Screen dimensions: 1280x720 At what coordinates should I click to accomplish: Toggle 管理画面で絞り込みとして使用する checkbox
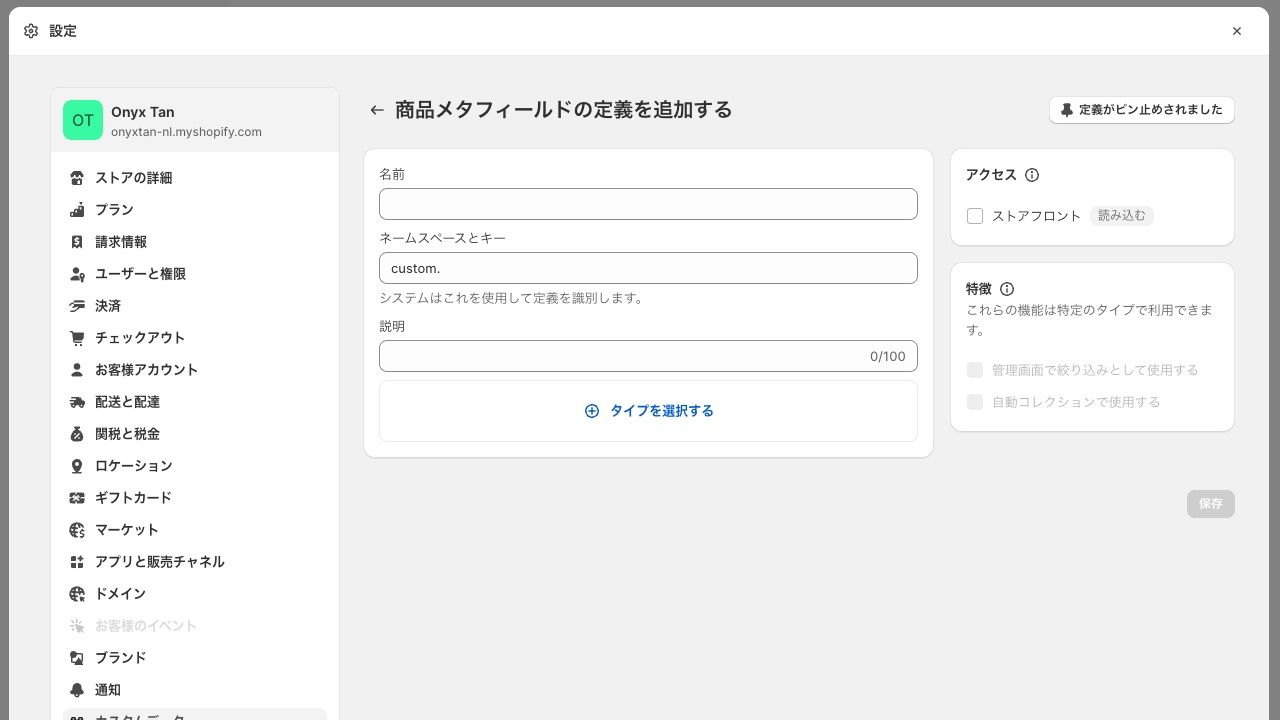point(975,370)
